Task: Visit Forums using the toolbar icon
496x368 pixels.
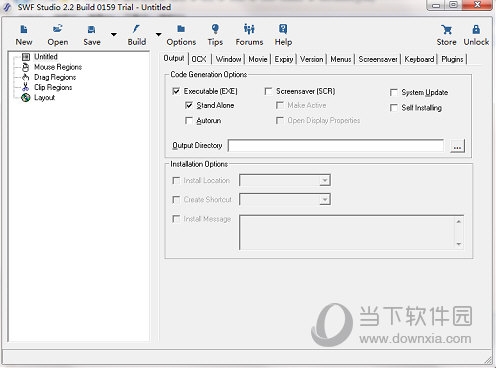Action: pos(249,35)
